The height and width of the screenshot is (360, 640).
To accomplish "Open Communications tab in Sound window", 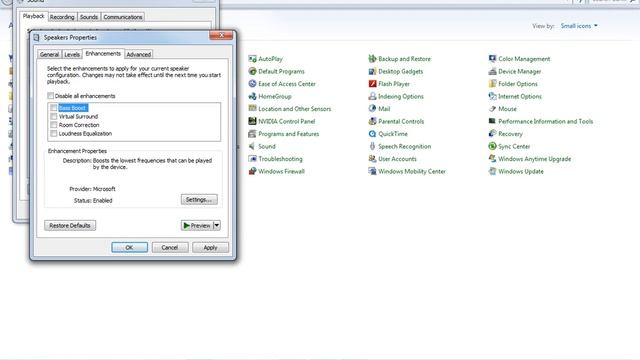I will tap(122, 17).
